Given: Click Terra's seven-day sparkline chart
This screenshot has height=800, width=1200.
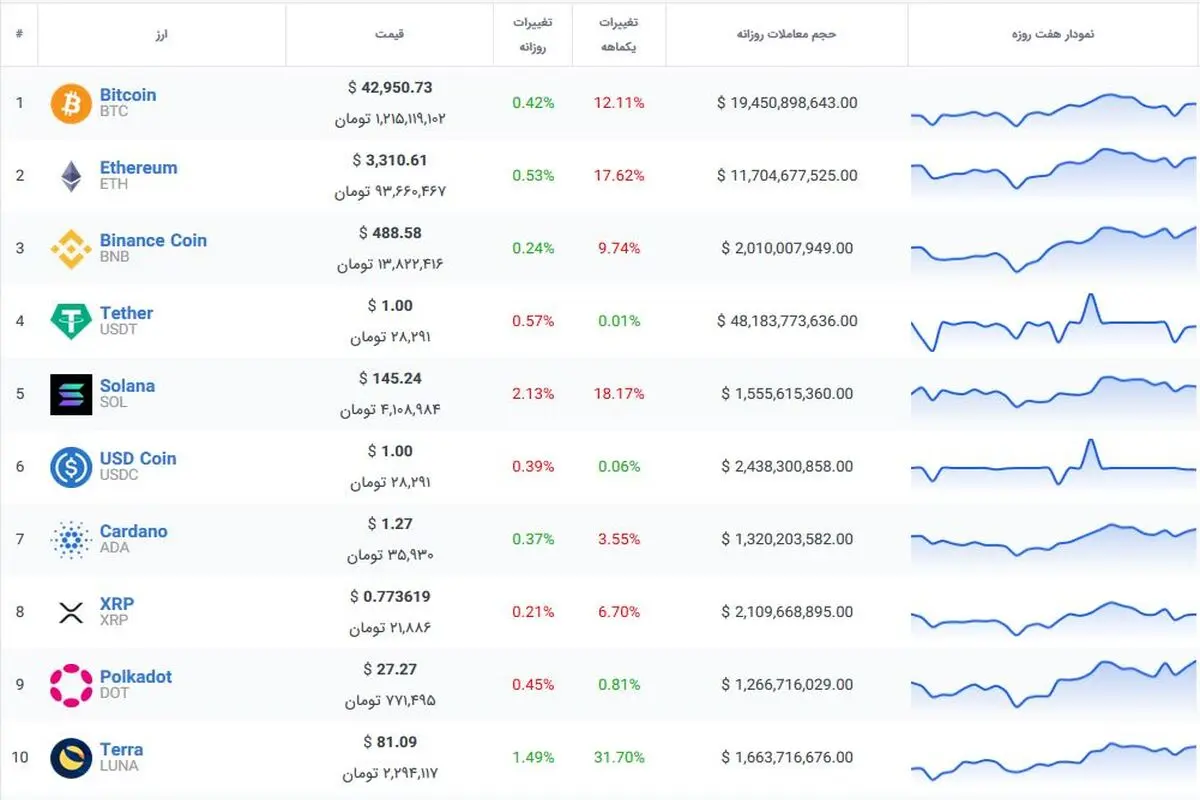Looking at the screenshot, I should tap(1053, 760).
